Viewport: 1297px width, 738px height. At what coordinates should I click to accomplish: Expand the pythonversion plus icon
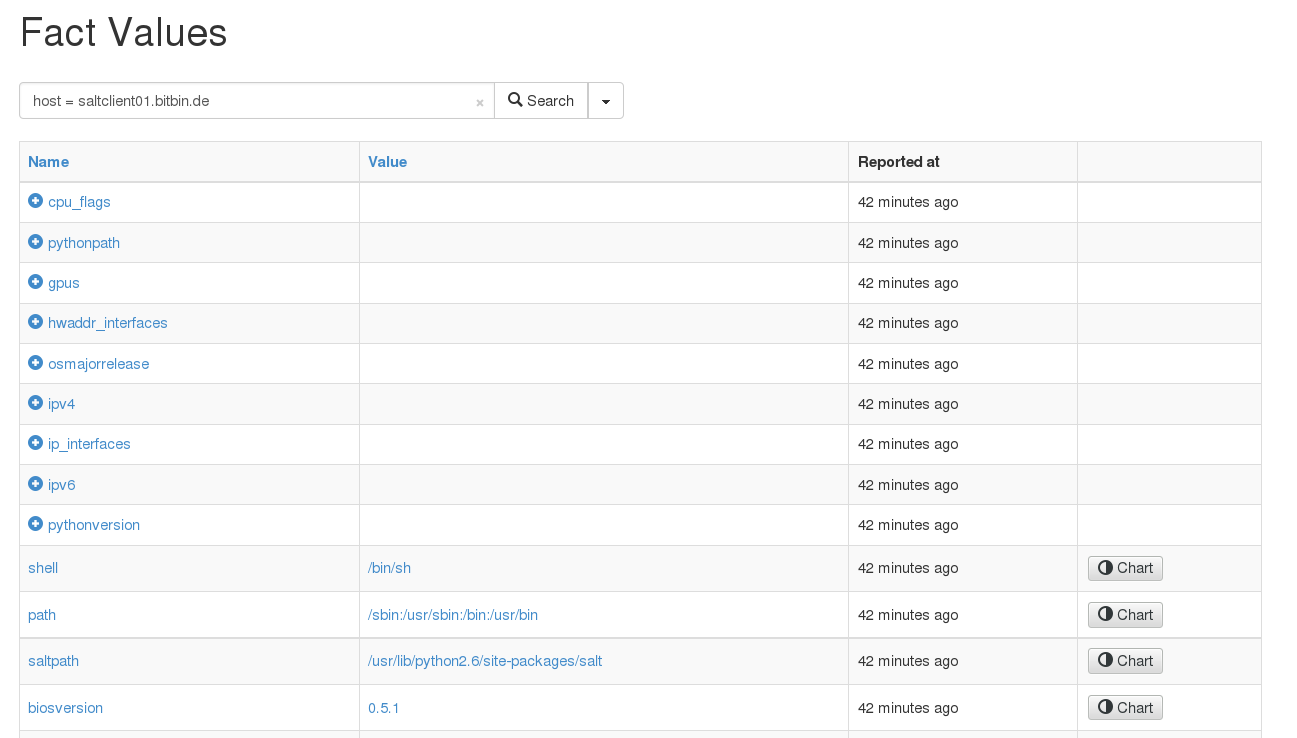35,524
